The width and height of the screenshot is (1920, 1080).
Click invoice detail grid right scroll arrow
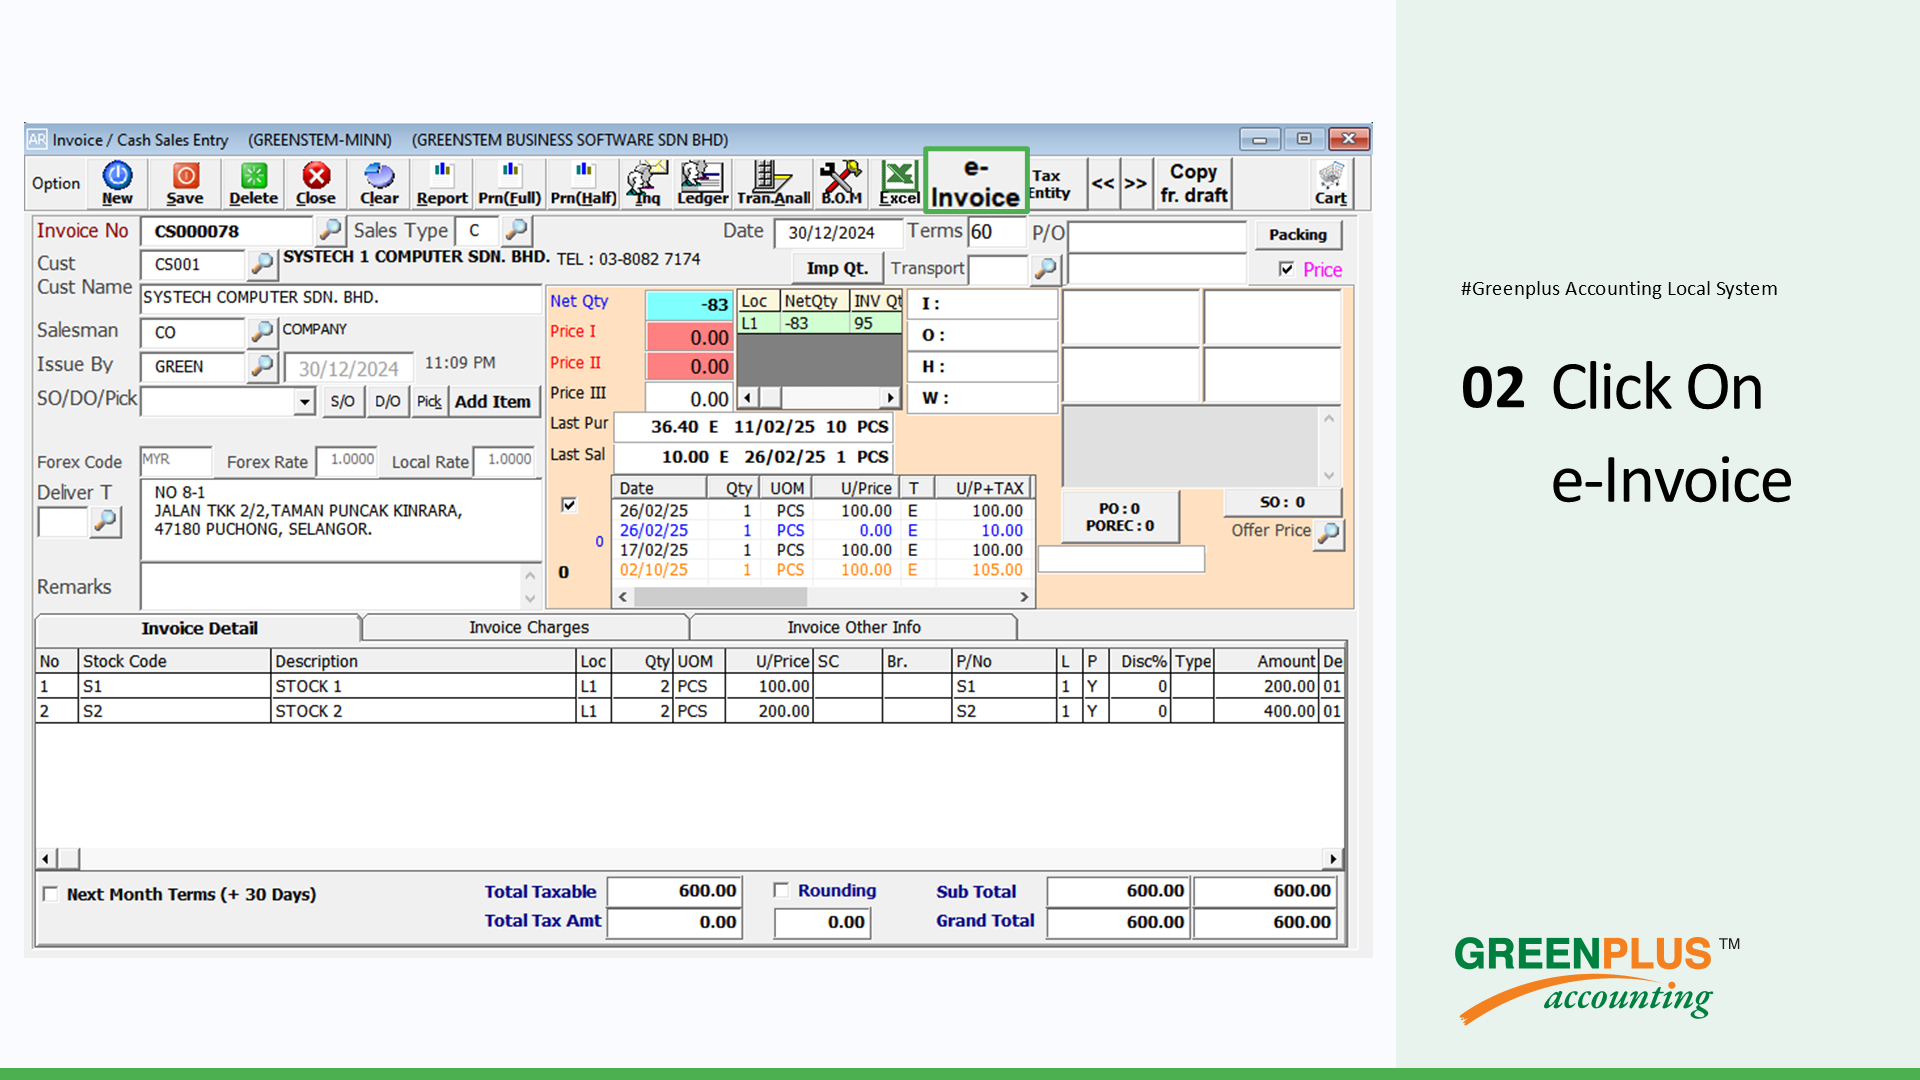[x=1332, y=858]
